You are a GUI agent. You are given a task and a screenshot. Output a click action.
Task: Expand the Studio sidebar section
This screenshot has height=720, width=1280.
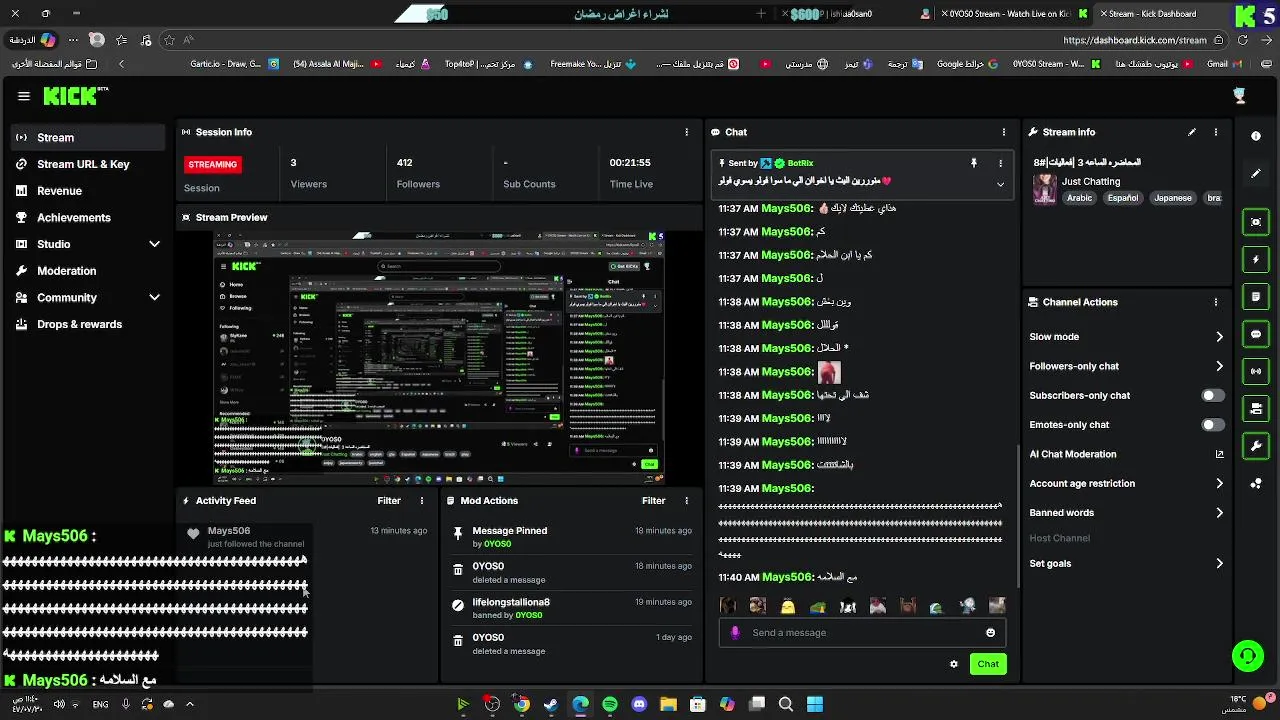88,244
